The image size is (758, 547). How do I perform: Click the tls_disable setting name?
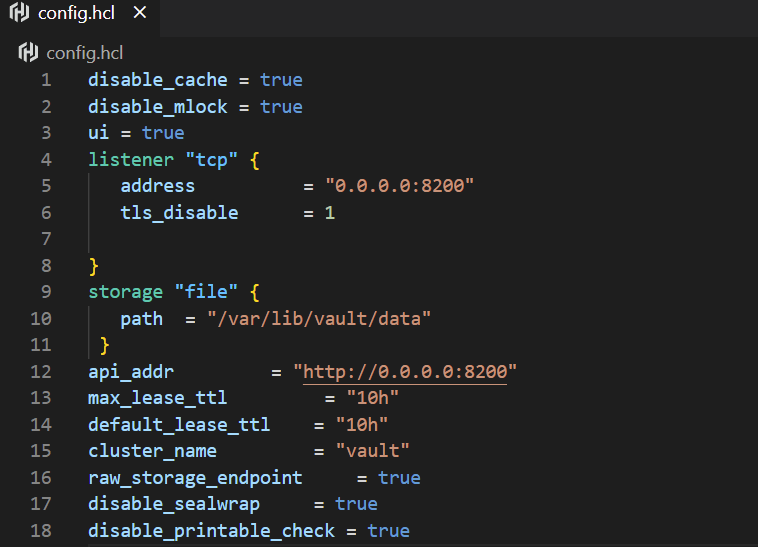coord(179,212)
